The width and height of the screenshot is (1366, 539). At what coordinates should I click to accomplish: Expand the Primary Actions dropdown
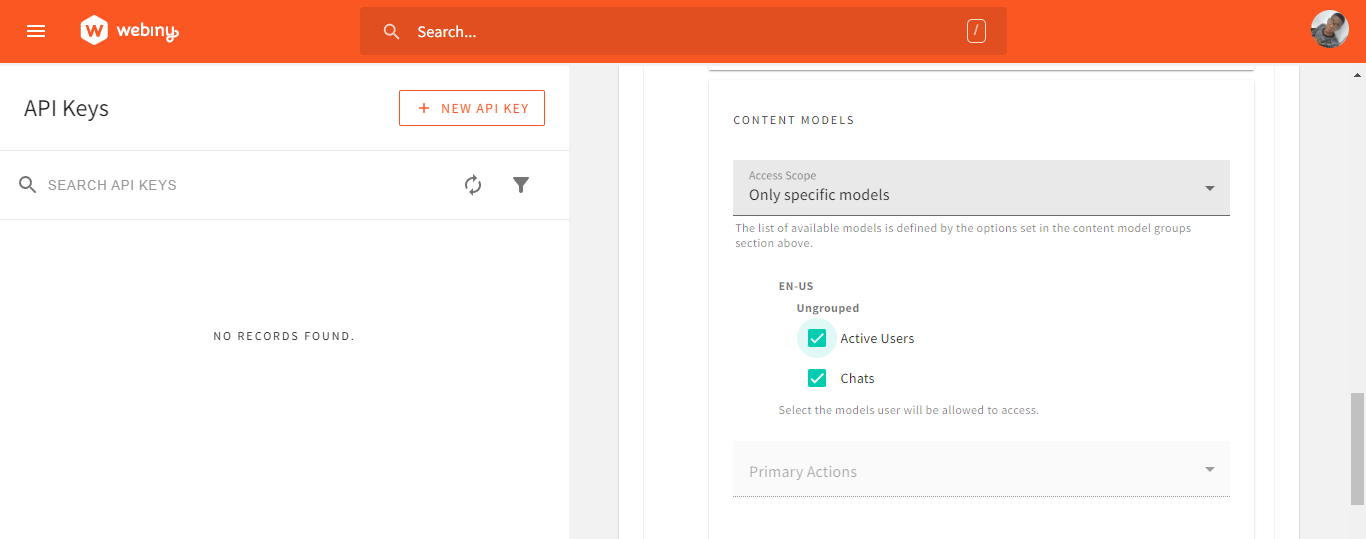tap(981, 469)
